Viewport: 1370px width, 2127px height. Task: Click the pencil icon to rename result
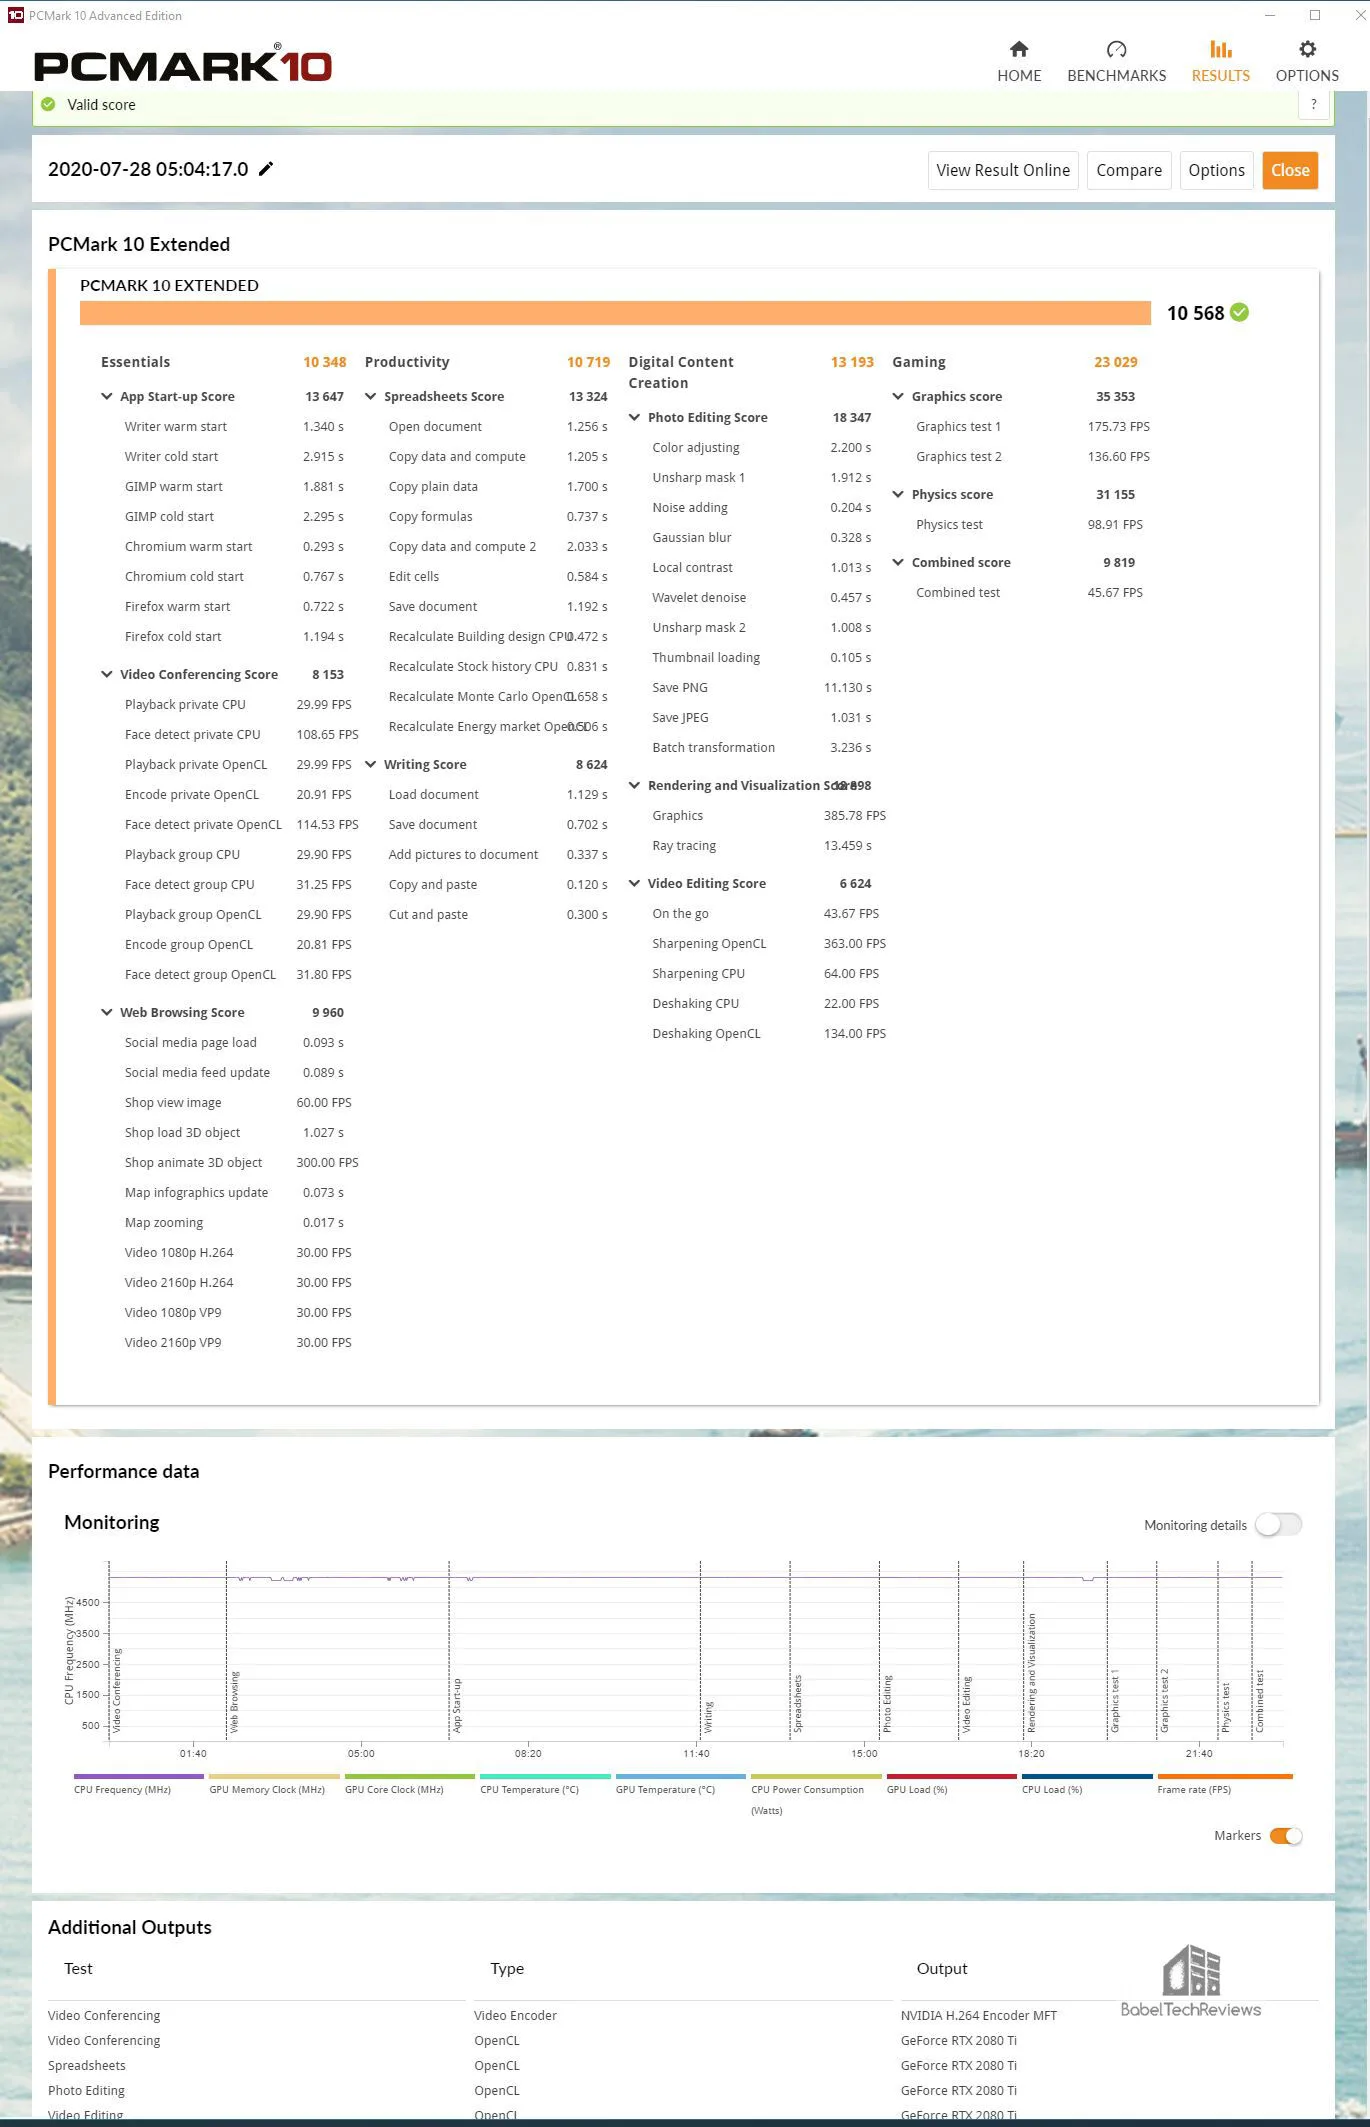(x=266, y=169)
